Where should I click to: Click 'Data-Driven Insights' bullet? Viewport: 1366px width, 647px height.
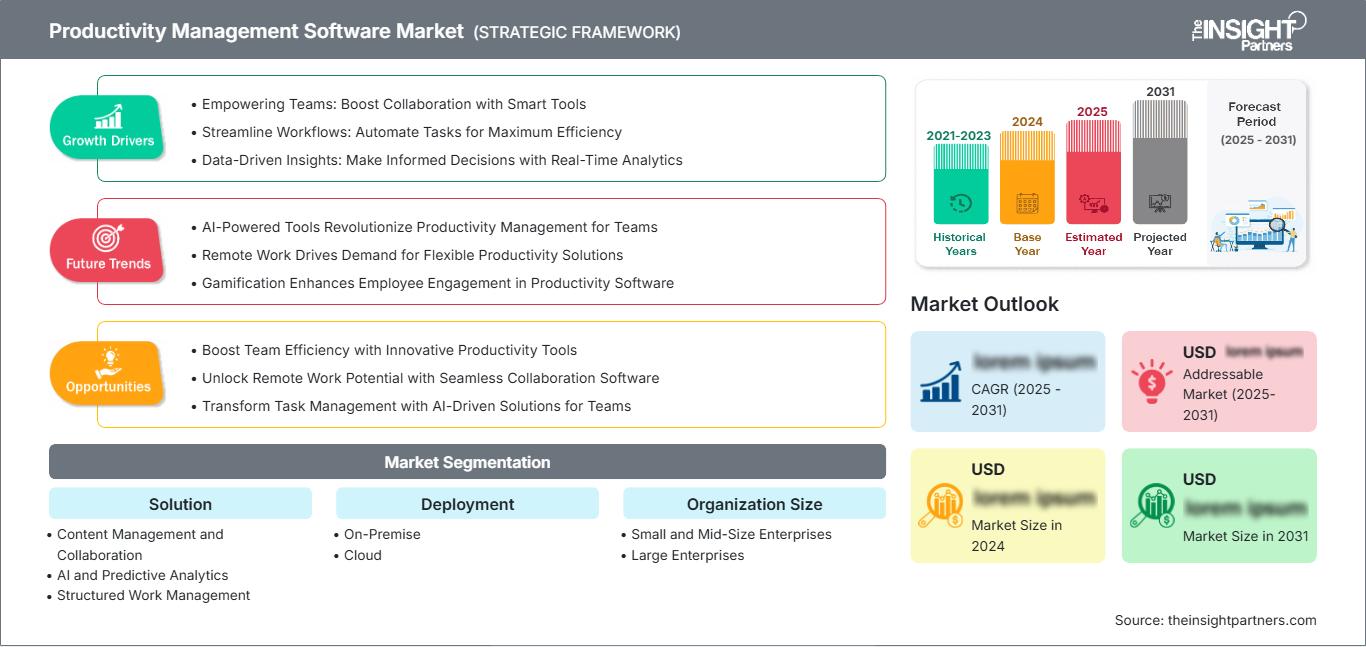(442, 160)
